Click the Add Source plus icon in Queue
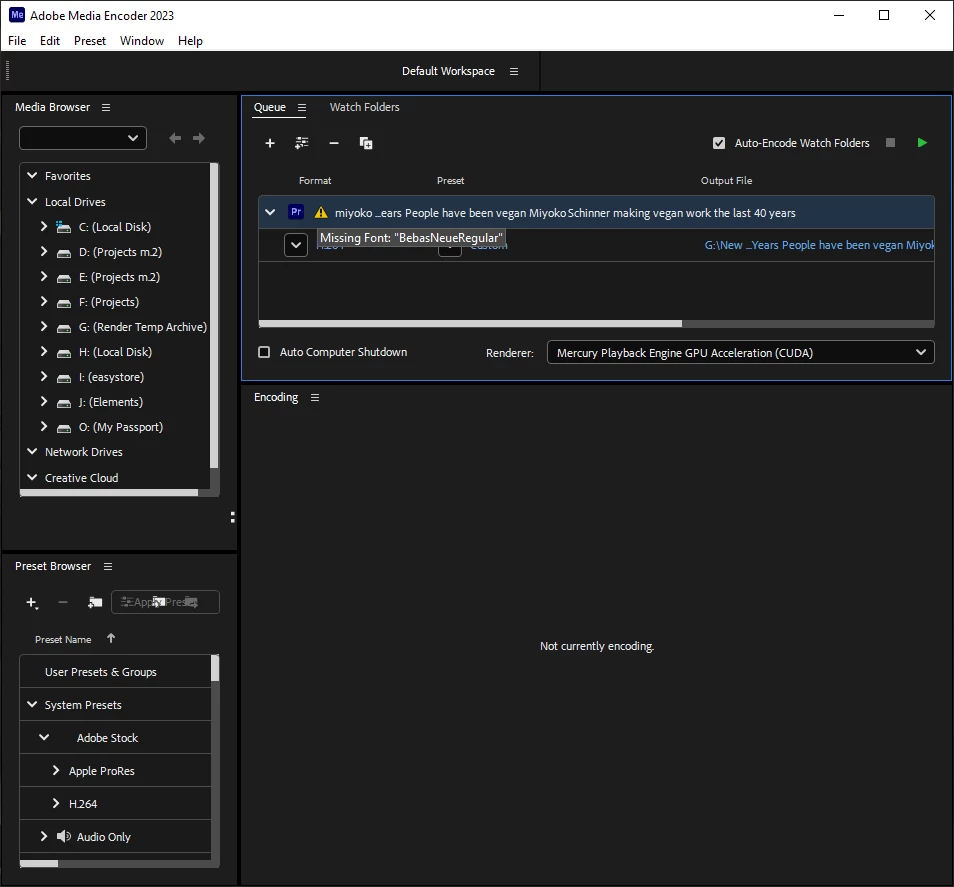Screen dimensions: 954x887 click(270, 143)
